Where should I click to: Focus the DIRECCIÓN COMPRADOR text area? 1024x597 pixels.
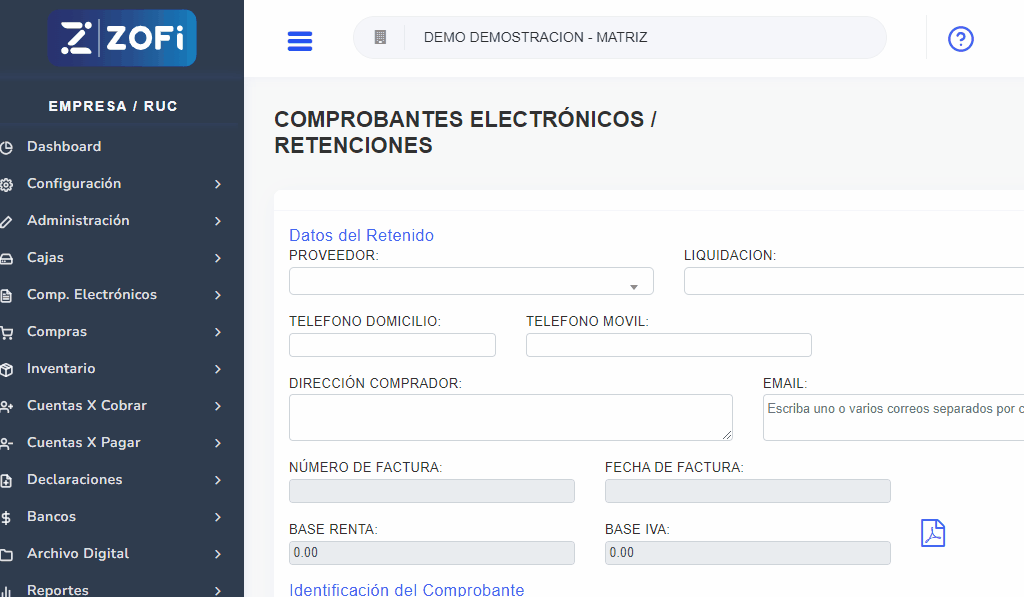pyautogui.click(x=510, y=417)
